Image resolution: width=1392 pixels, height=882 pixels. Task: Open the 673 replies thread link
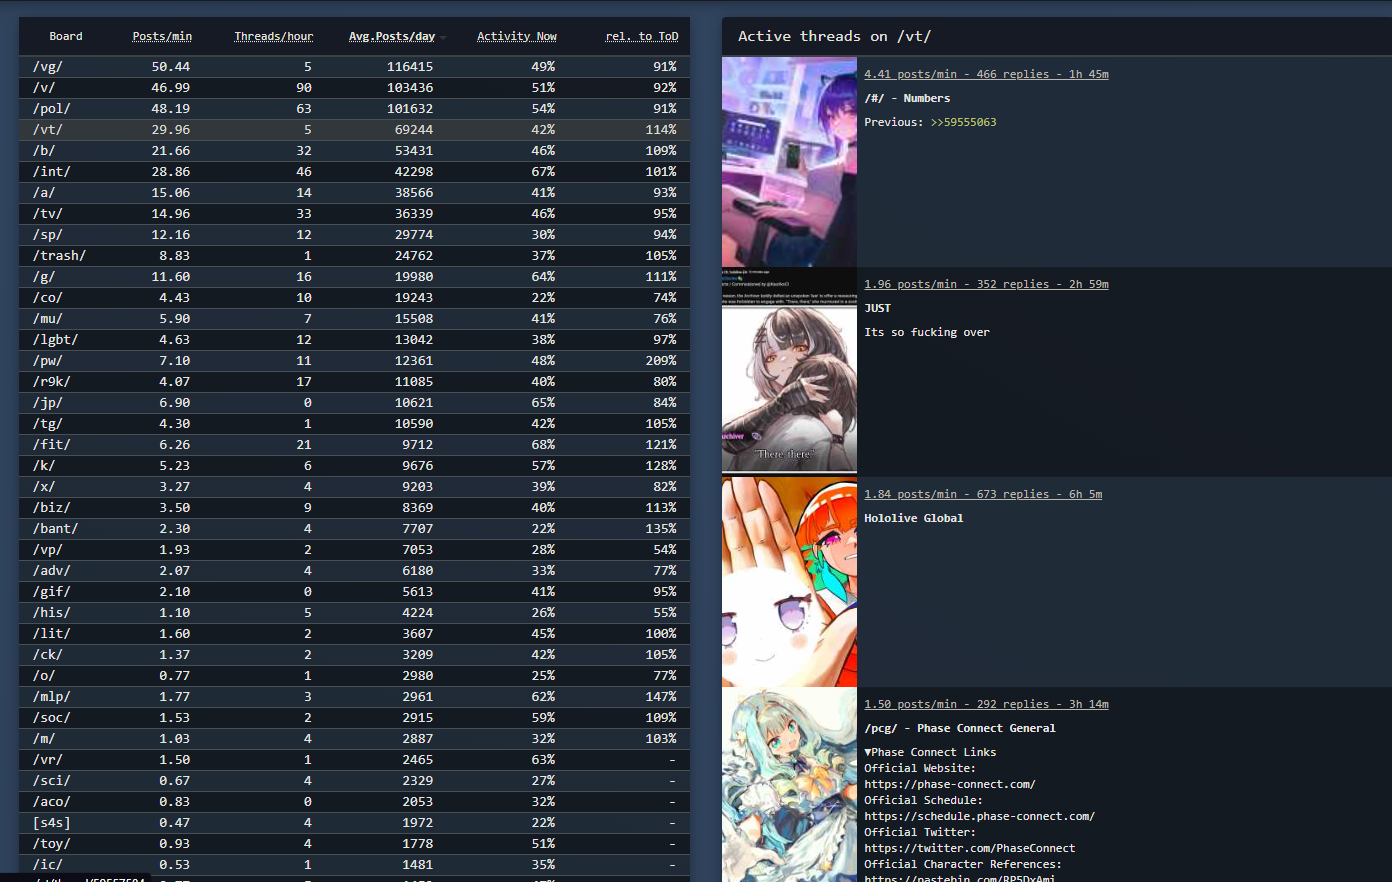click(982, 494)
